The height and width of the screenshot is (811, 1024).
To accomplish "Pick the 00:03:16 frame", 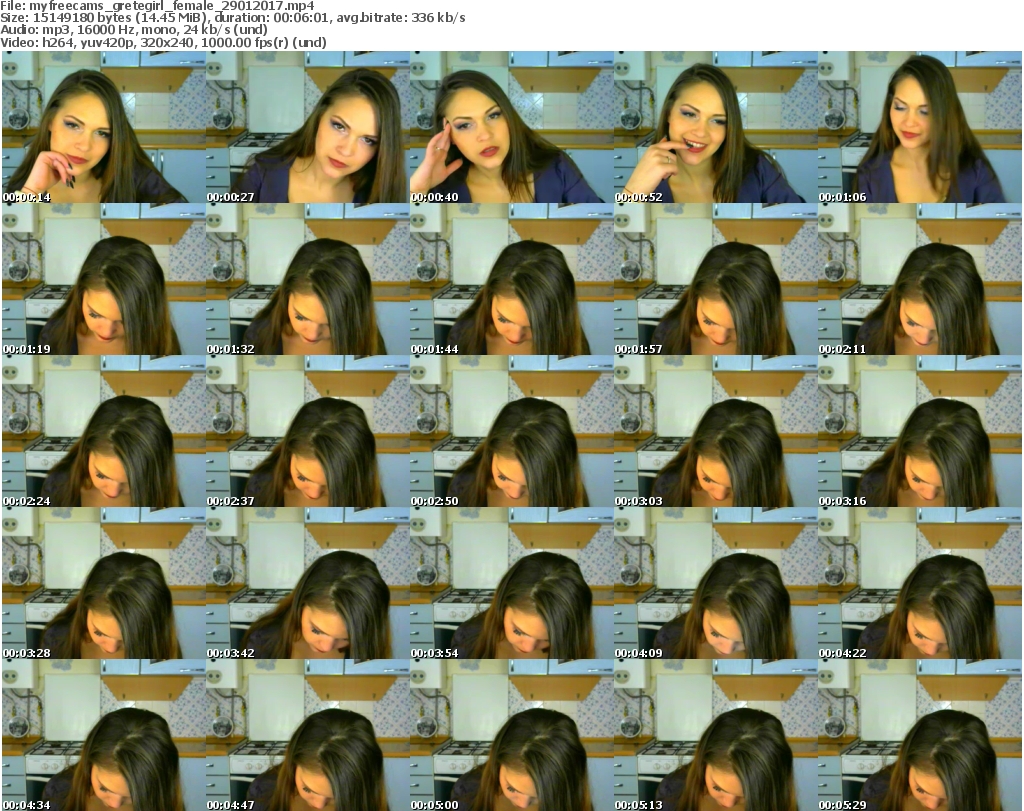I will pos(920,431).
